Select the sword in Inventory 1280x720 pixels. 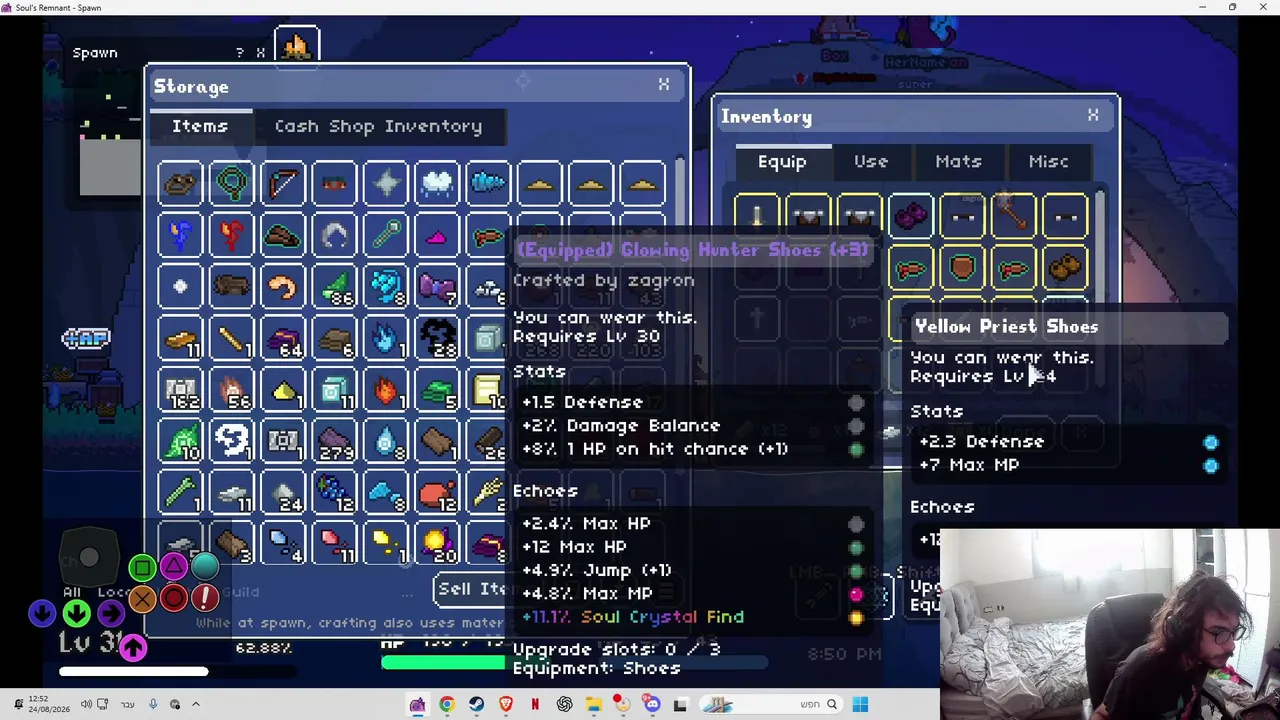757,215
